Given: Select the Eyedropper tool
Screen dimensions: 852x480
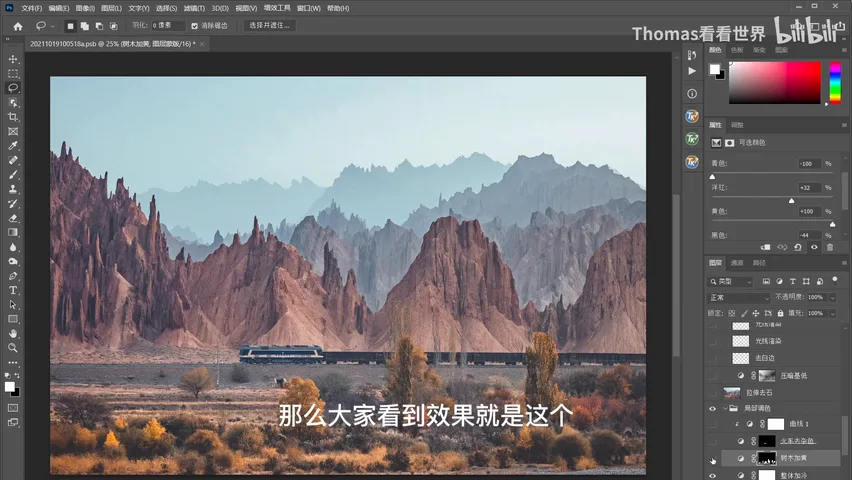Looking at the screenshot, I should 13,146.
